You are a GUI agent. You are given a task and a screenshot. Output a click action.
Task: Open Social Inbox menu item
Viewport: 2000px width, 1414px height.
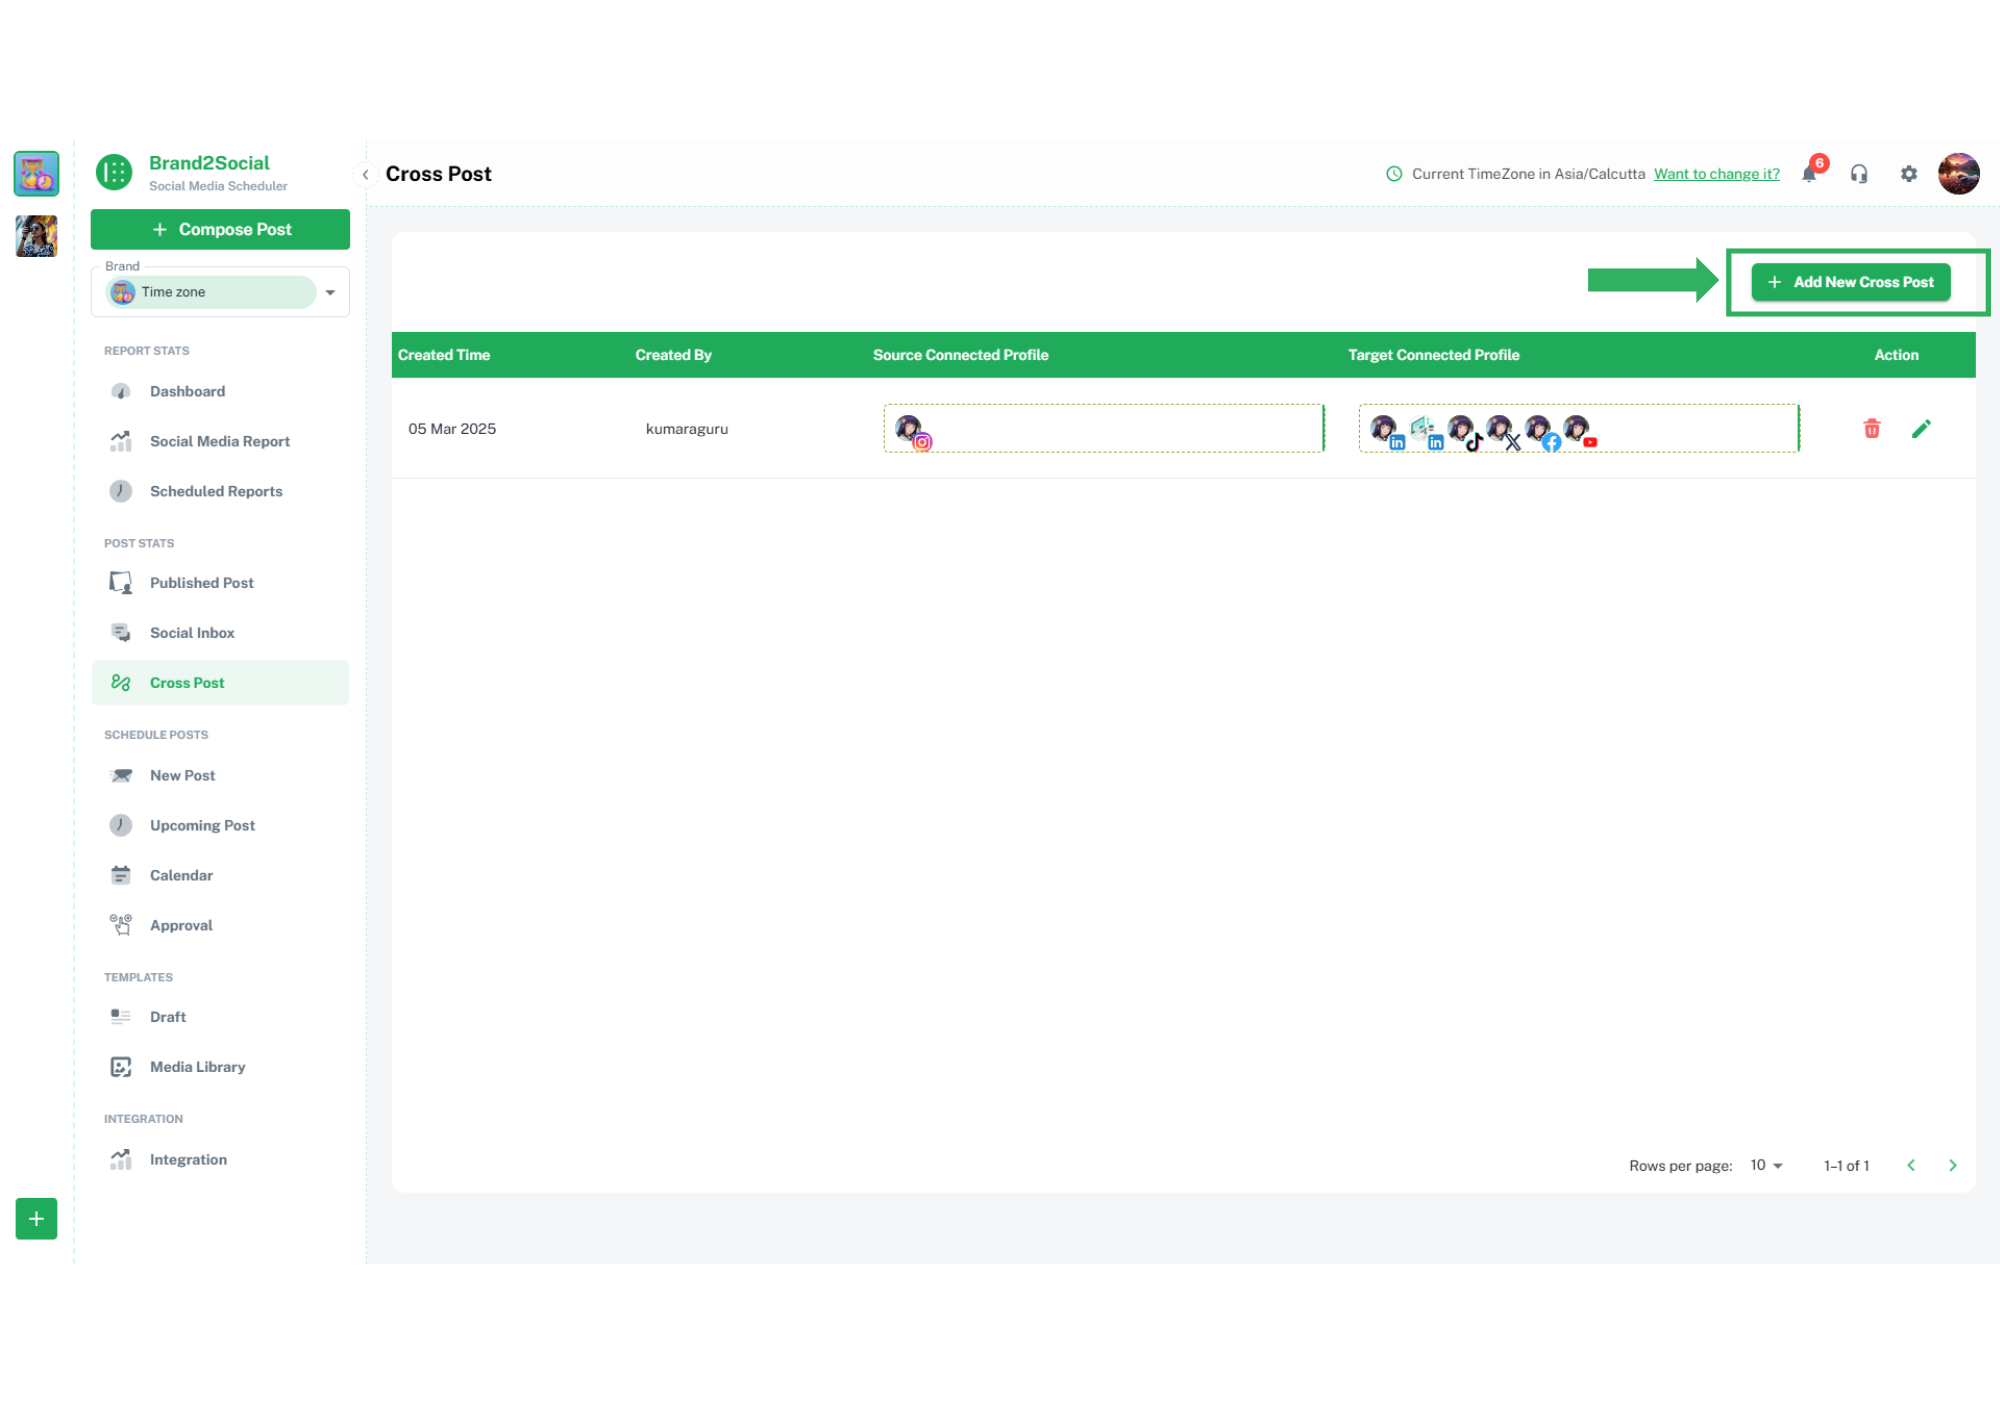click(192, 633)
